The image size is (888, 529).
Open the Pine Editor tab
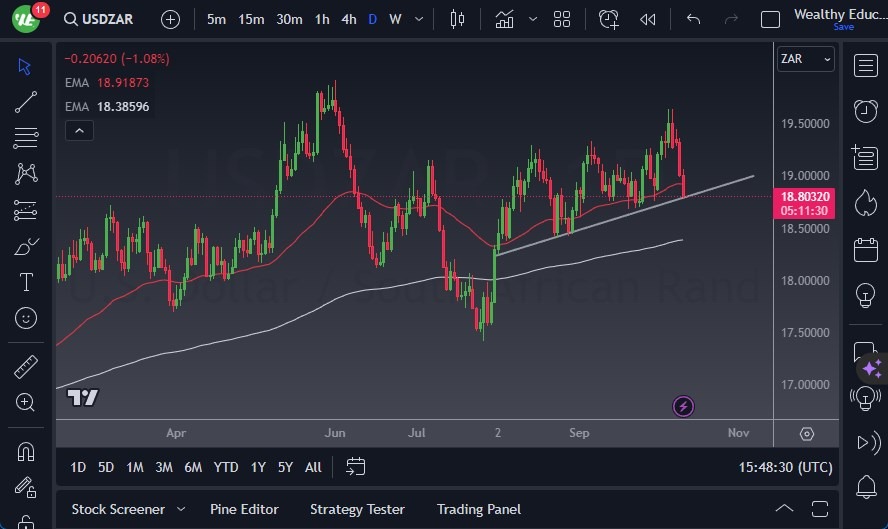[244, 509]
